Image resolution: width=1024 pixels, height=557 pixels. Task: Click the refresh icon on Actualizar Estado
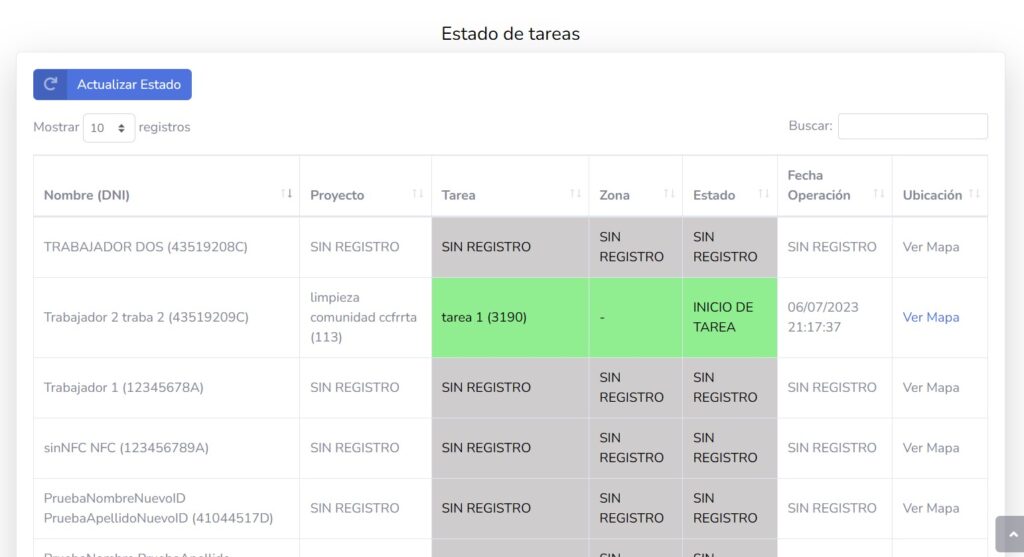point(51,85)
